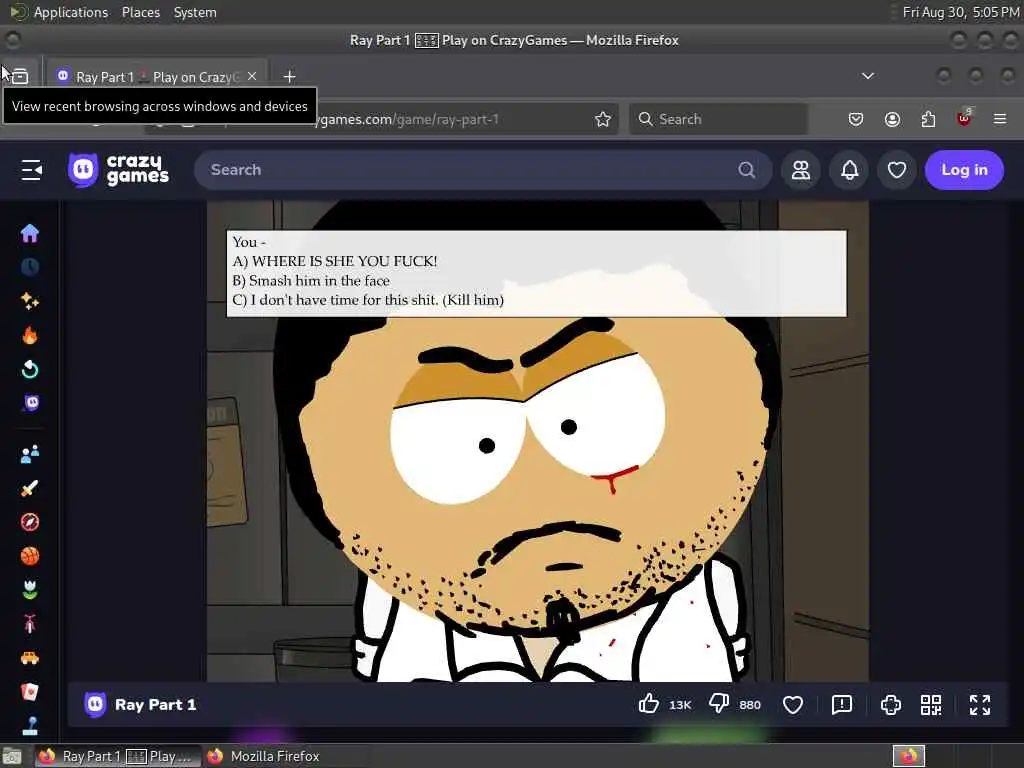The image size is (1024, 768).
Task: Open a new tab with plus
Action: [289, 76]
